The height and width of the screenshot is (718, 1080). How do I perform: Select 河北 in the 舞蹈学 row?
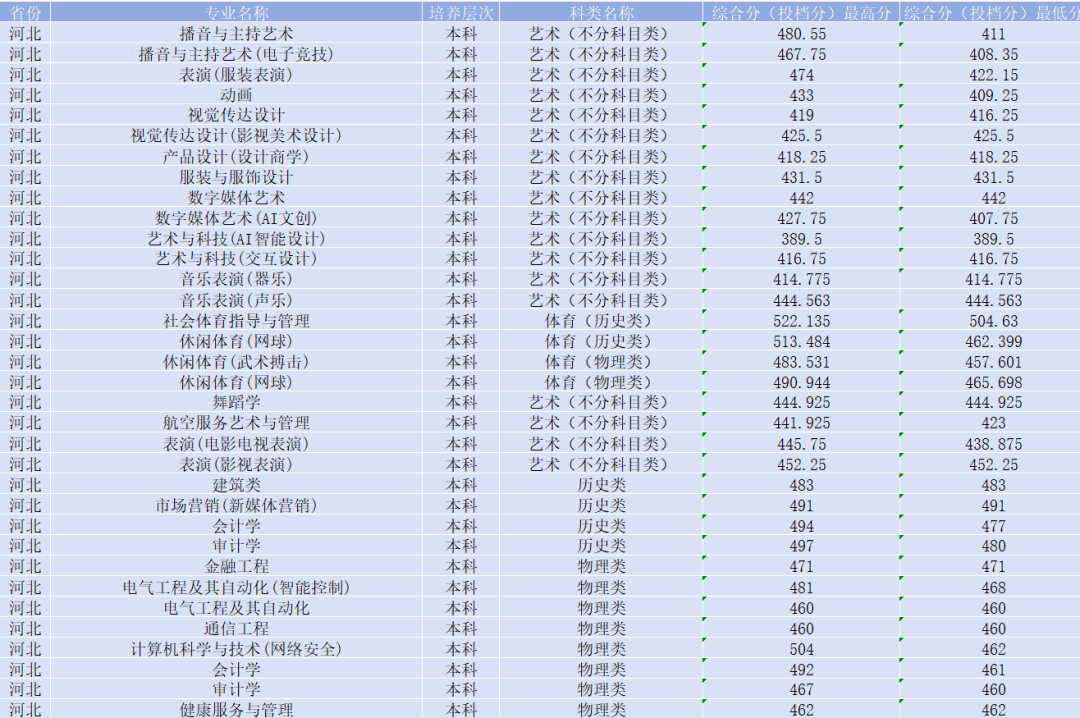25,402
